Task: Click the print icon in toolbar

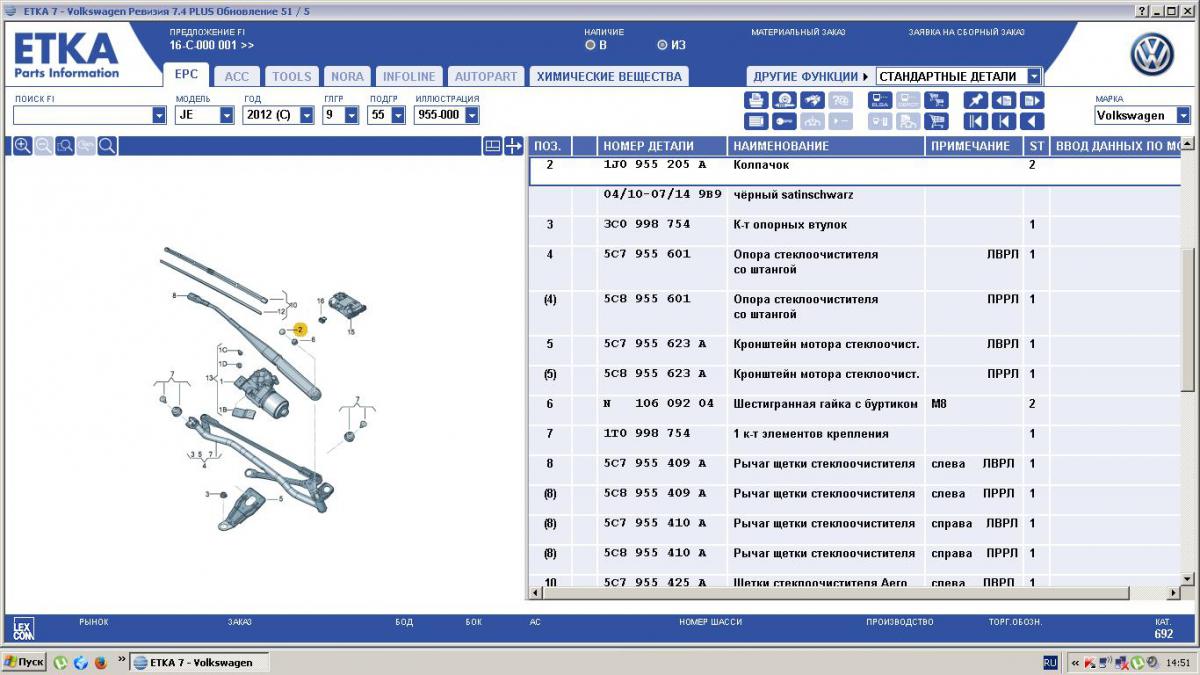Action: 757,100
